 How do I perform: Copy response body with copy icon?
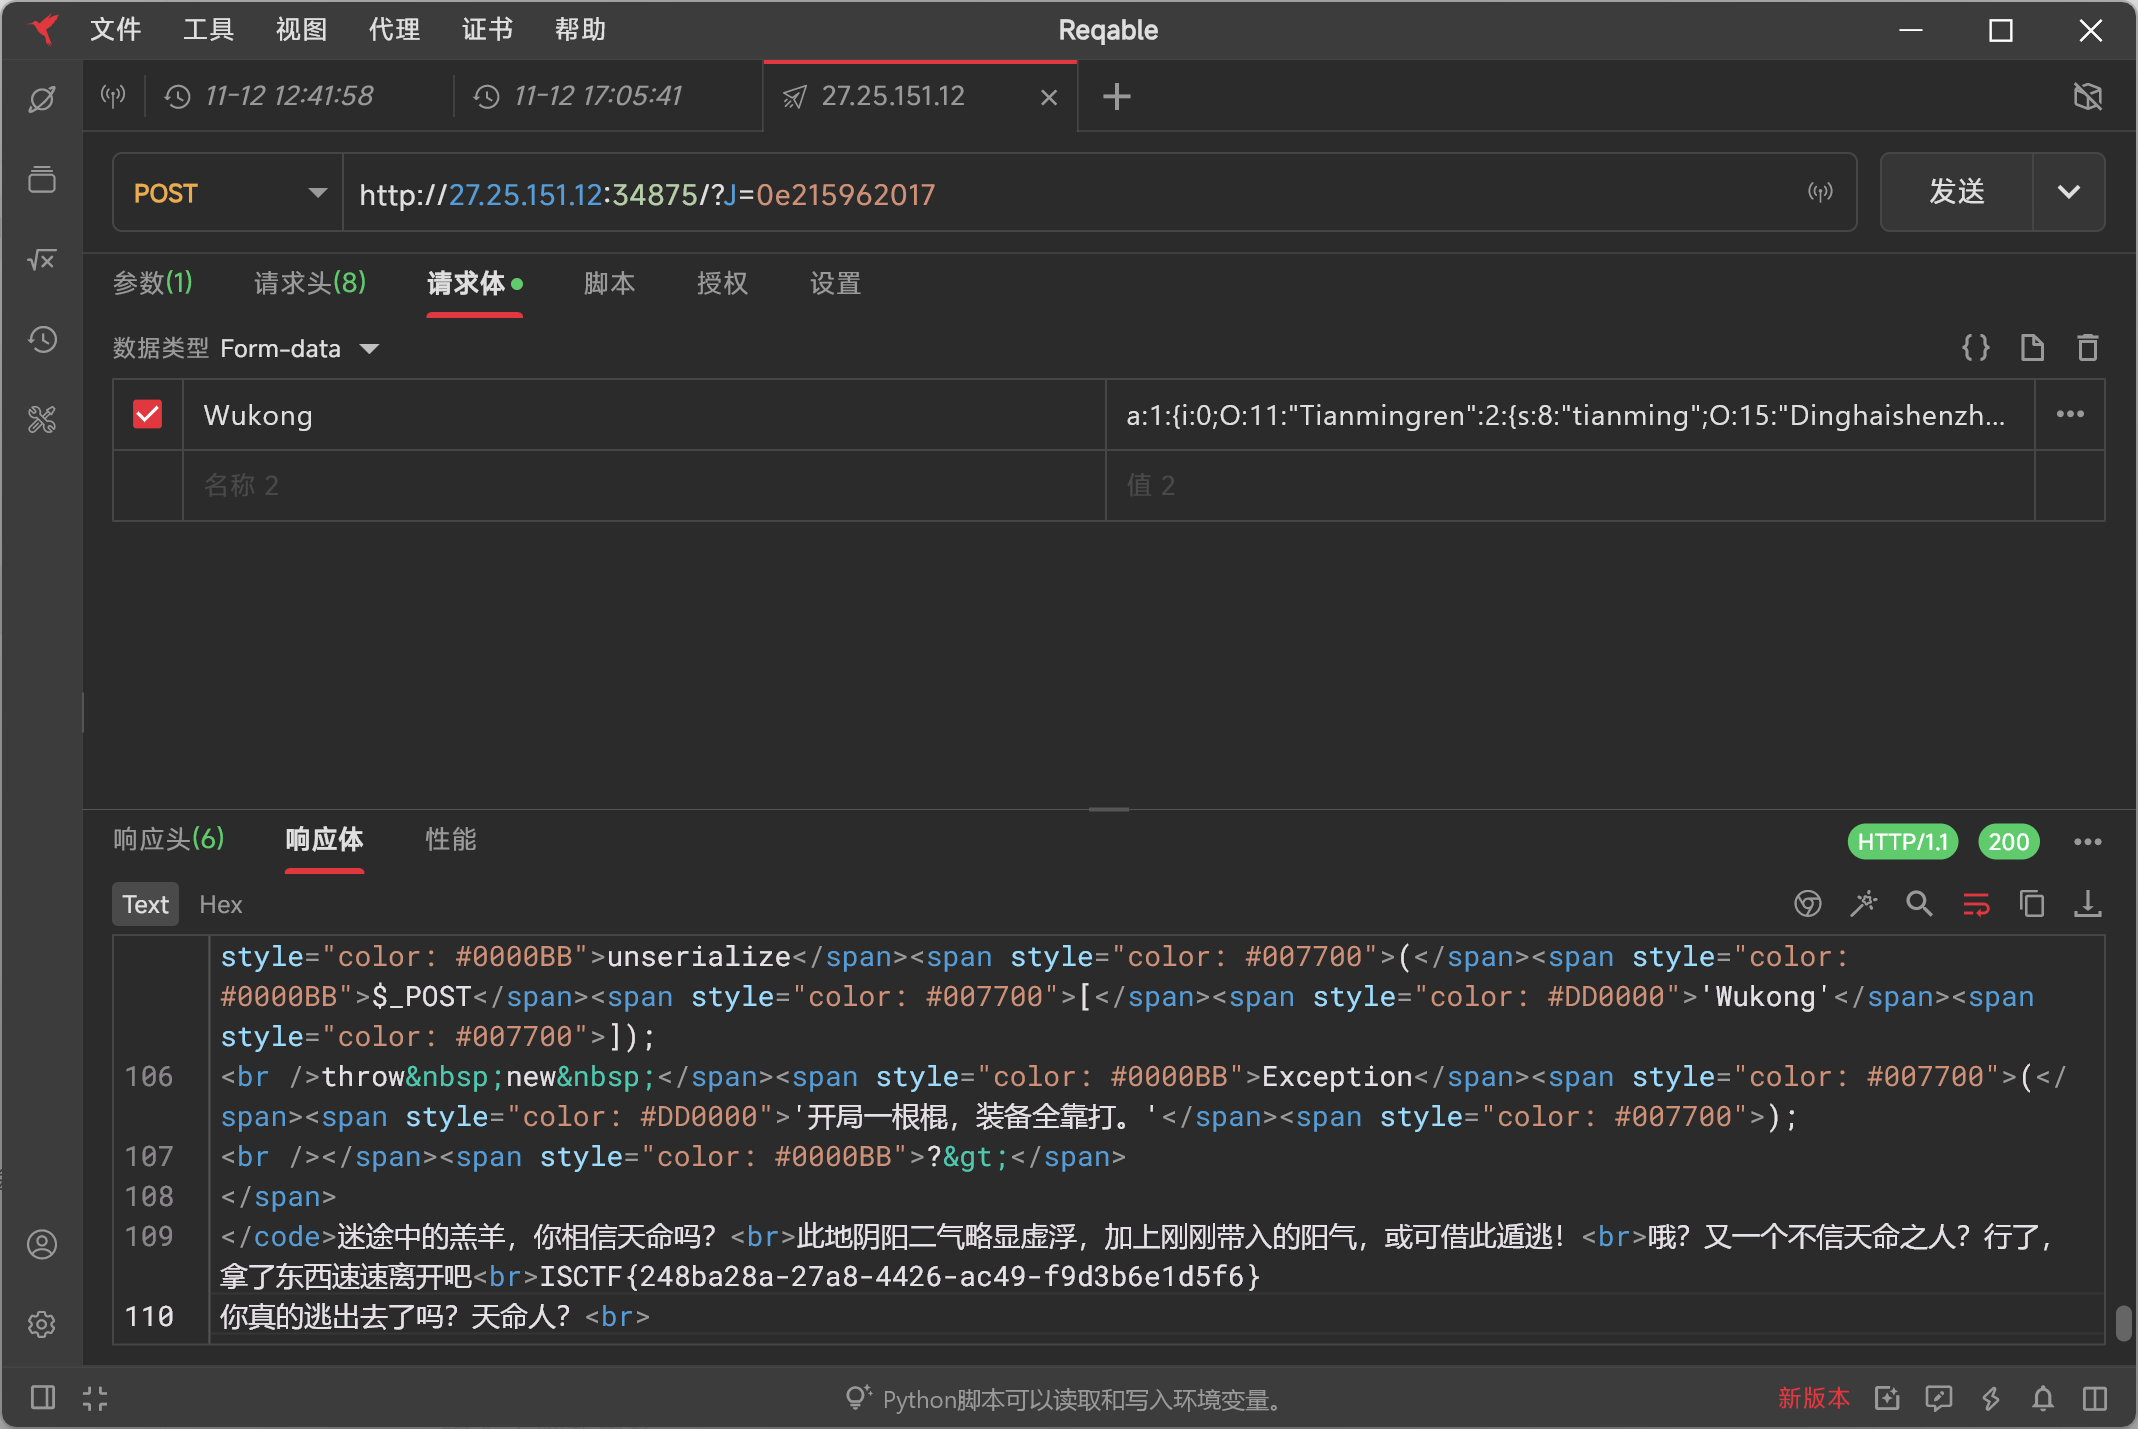coord(2031,904)
